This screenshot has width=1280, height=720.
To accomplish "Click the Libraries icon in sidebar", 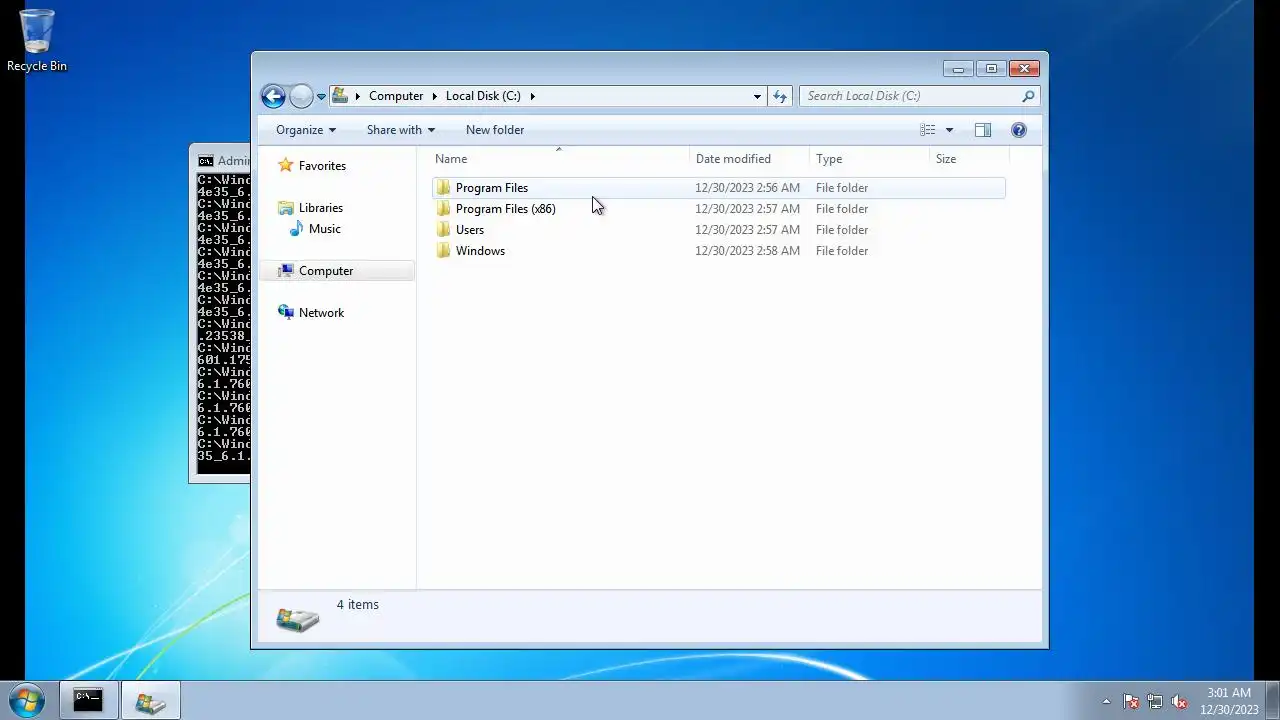I will pos(286,208).
